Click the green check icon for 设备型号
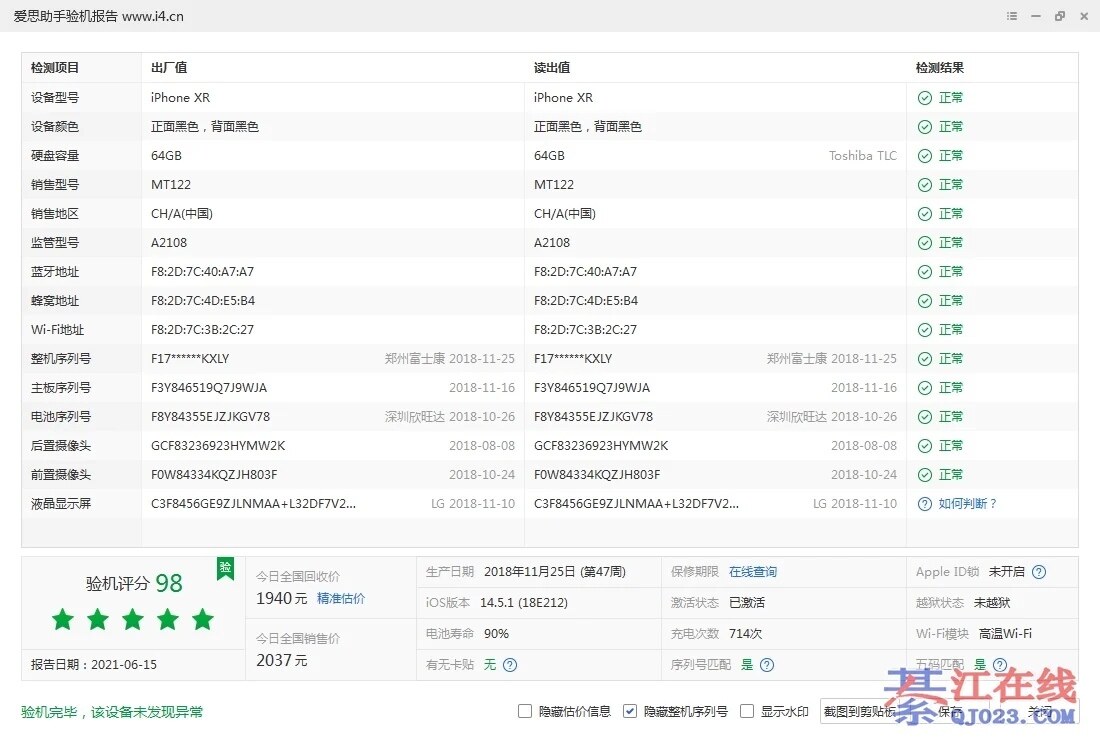 pyautogui.click(x=925, y=98)
